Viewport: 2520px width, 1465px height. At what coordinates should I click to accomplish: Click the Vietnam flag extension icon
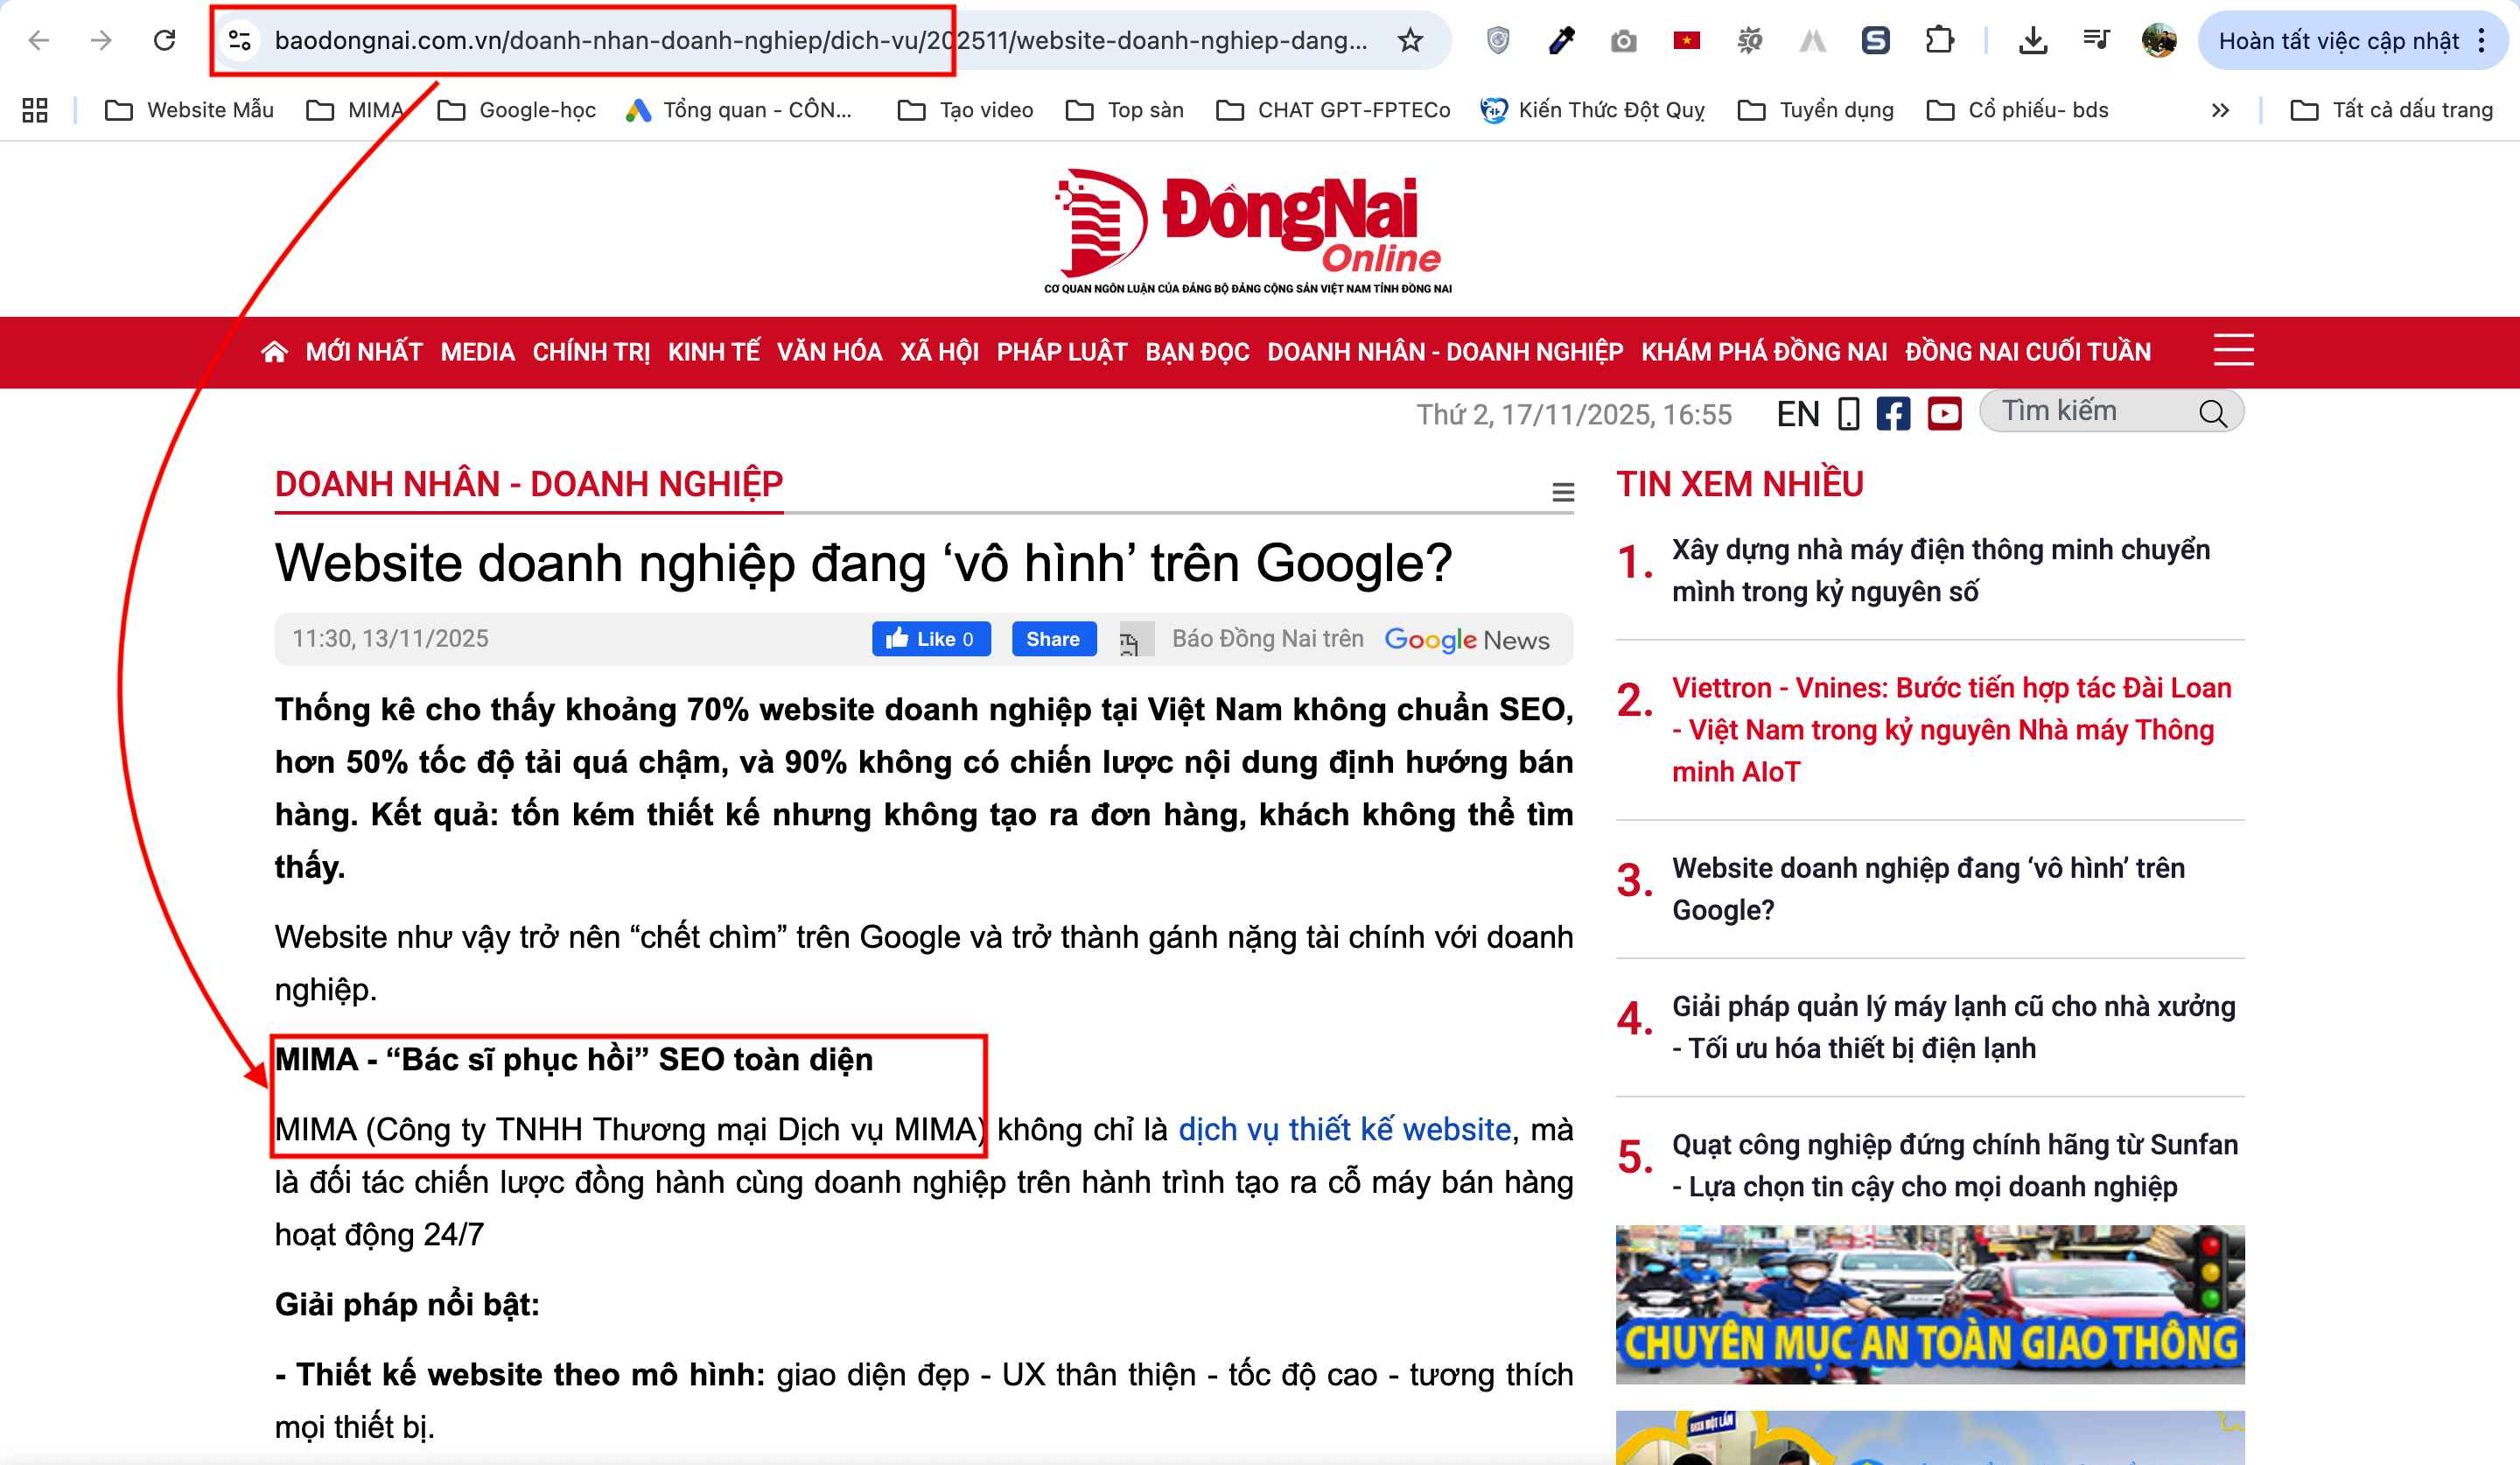coord(1687,40)
